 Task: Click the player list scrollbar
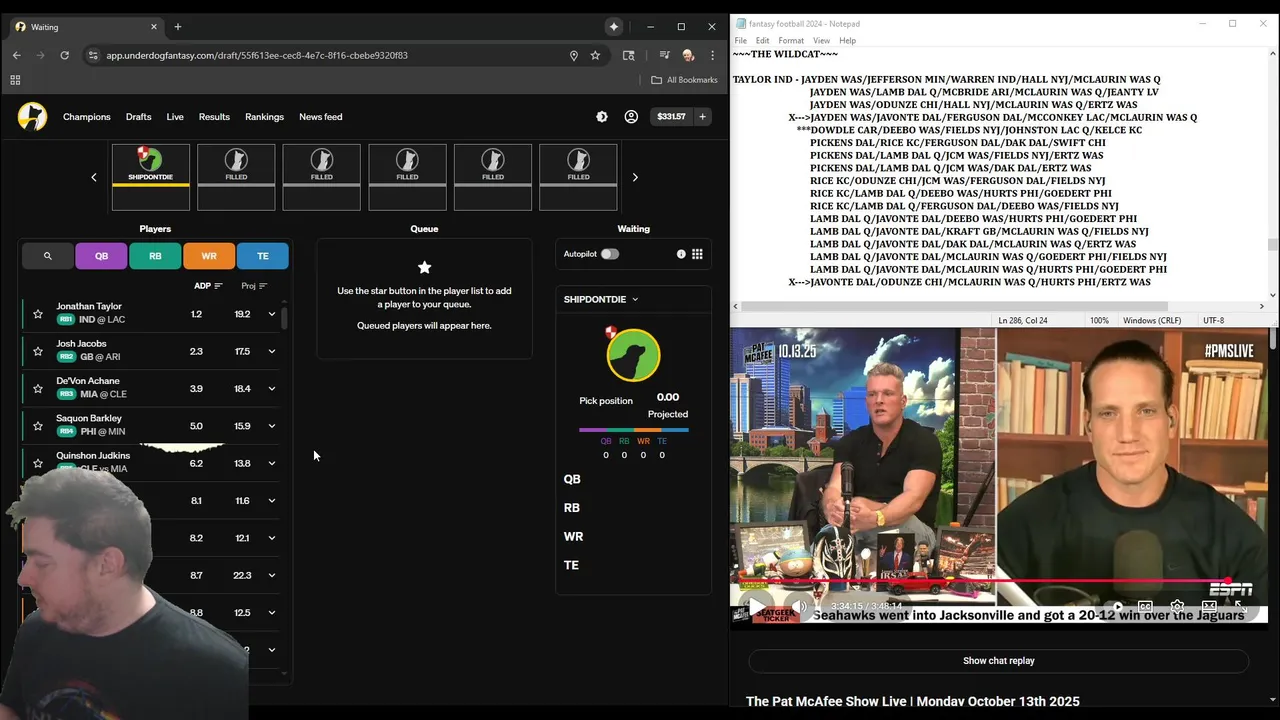click(x=285, y=318)
